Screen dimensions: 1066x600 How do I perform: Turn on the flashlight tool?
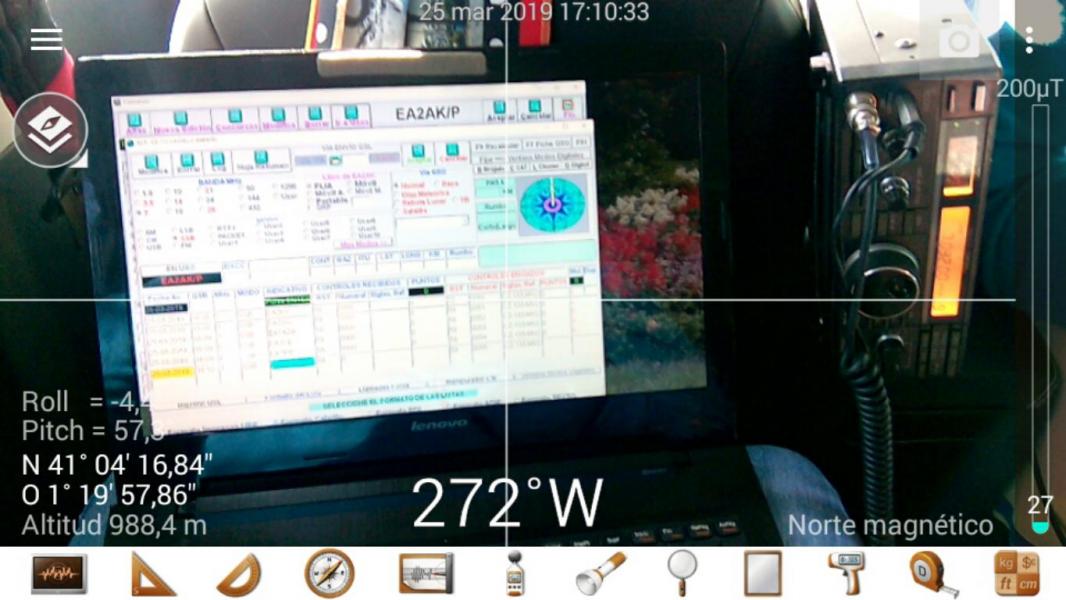coord(600,574)
